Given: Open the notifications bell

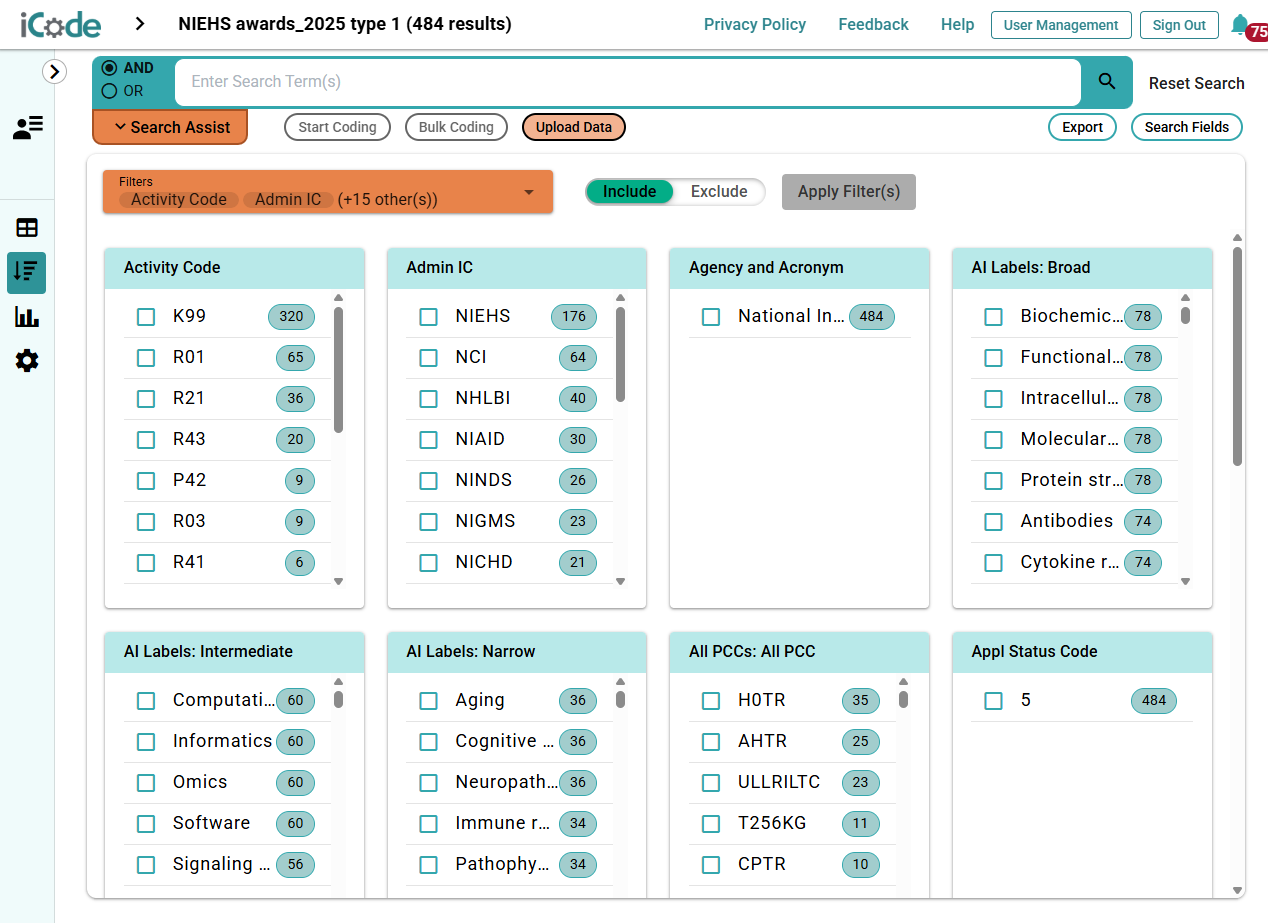Looking at the screenshot, I should pos(1240,24).
